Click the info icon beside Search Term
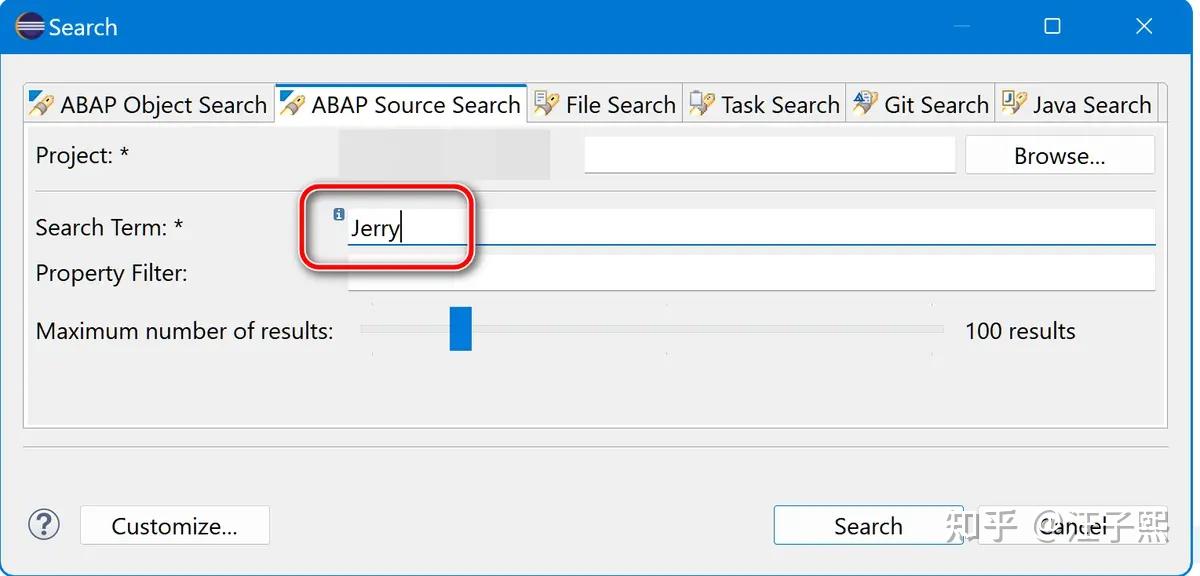 tap(339, 213)
